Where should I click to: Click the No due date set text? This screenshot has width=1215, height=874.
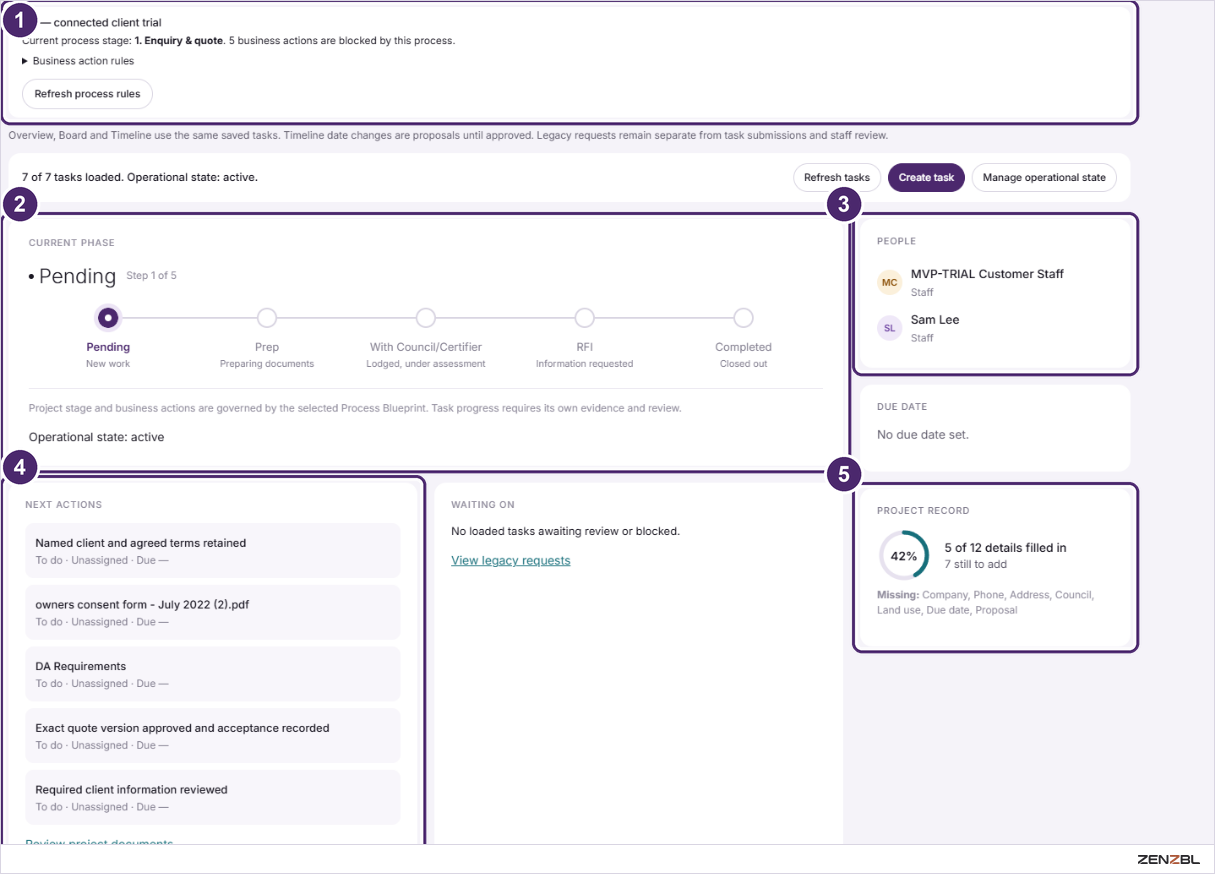923,435
